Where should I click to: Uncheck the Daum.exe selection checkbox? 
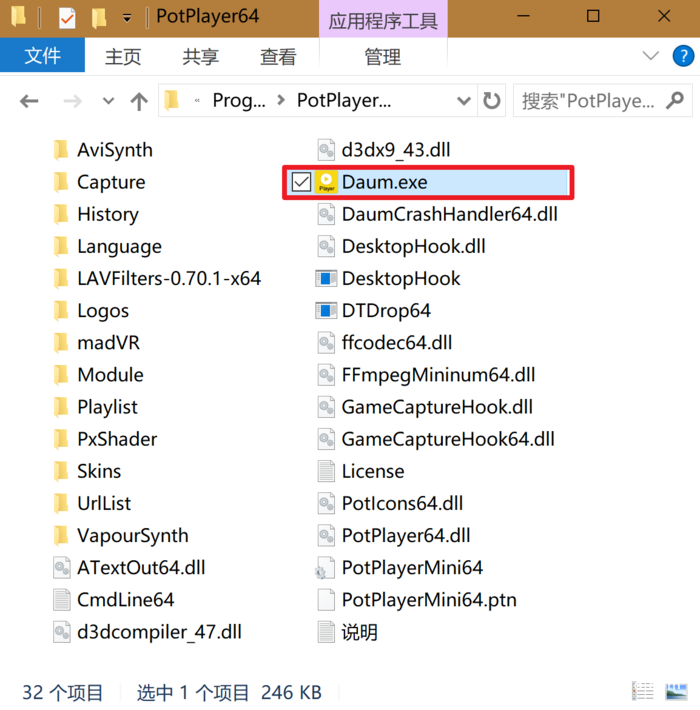coord(301,182)
